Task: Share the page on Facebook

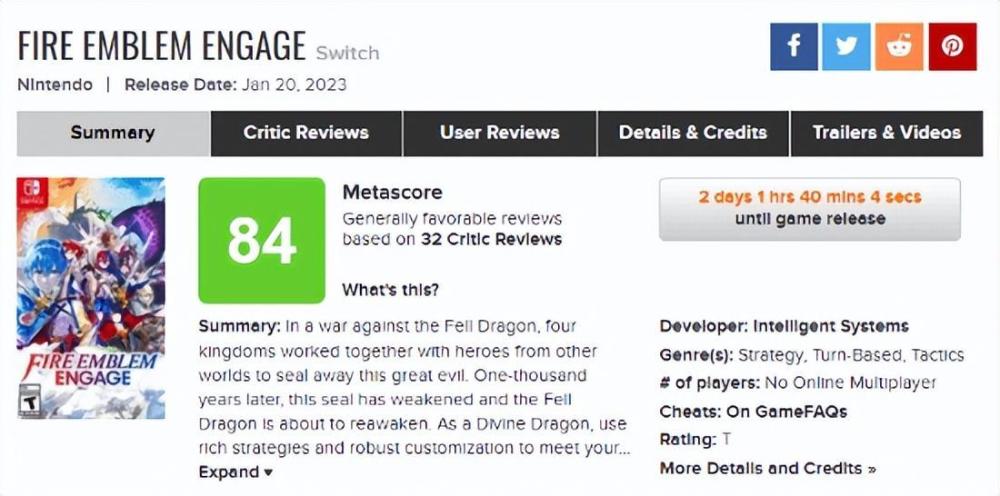Action: 794,47
